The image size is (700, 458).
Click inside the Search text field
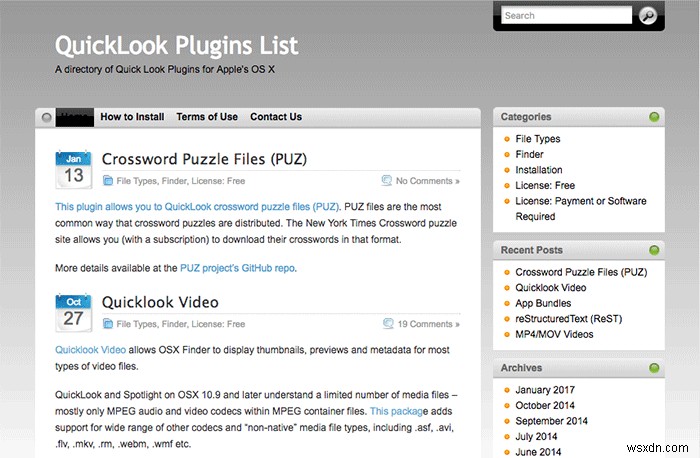566,15
